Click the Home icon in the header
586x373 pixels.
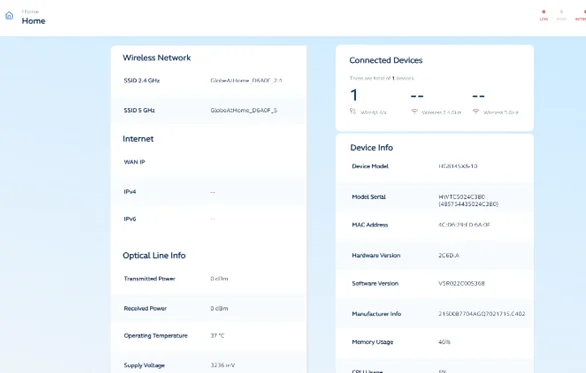(9, 16)
